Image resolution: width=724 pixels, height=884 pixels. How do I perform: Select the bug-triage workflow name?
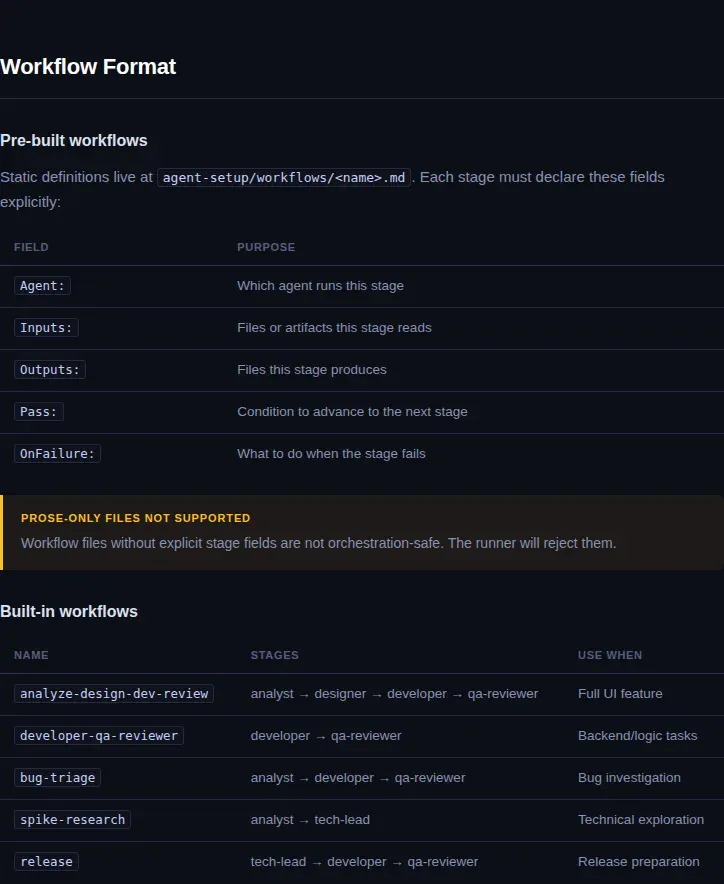58,778
